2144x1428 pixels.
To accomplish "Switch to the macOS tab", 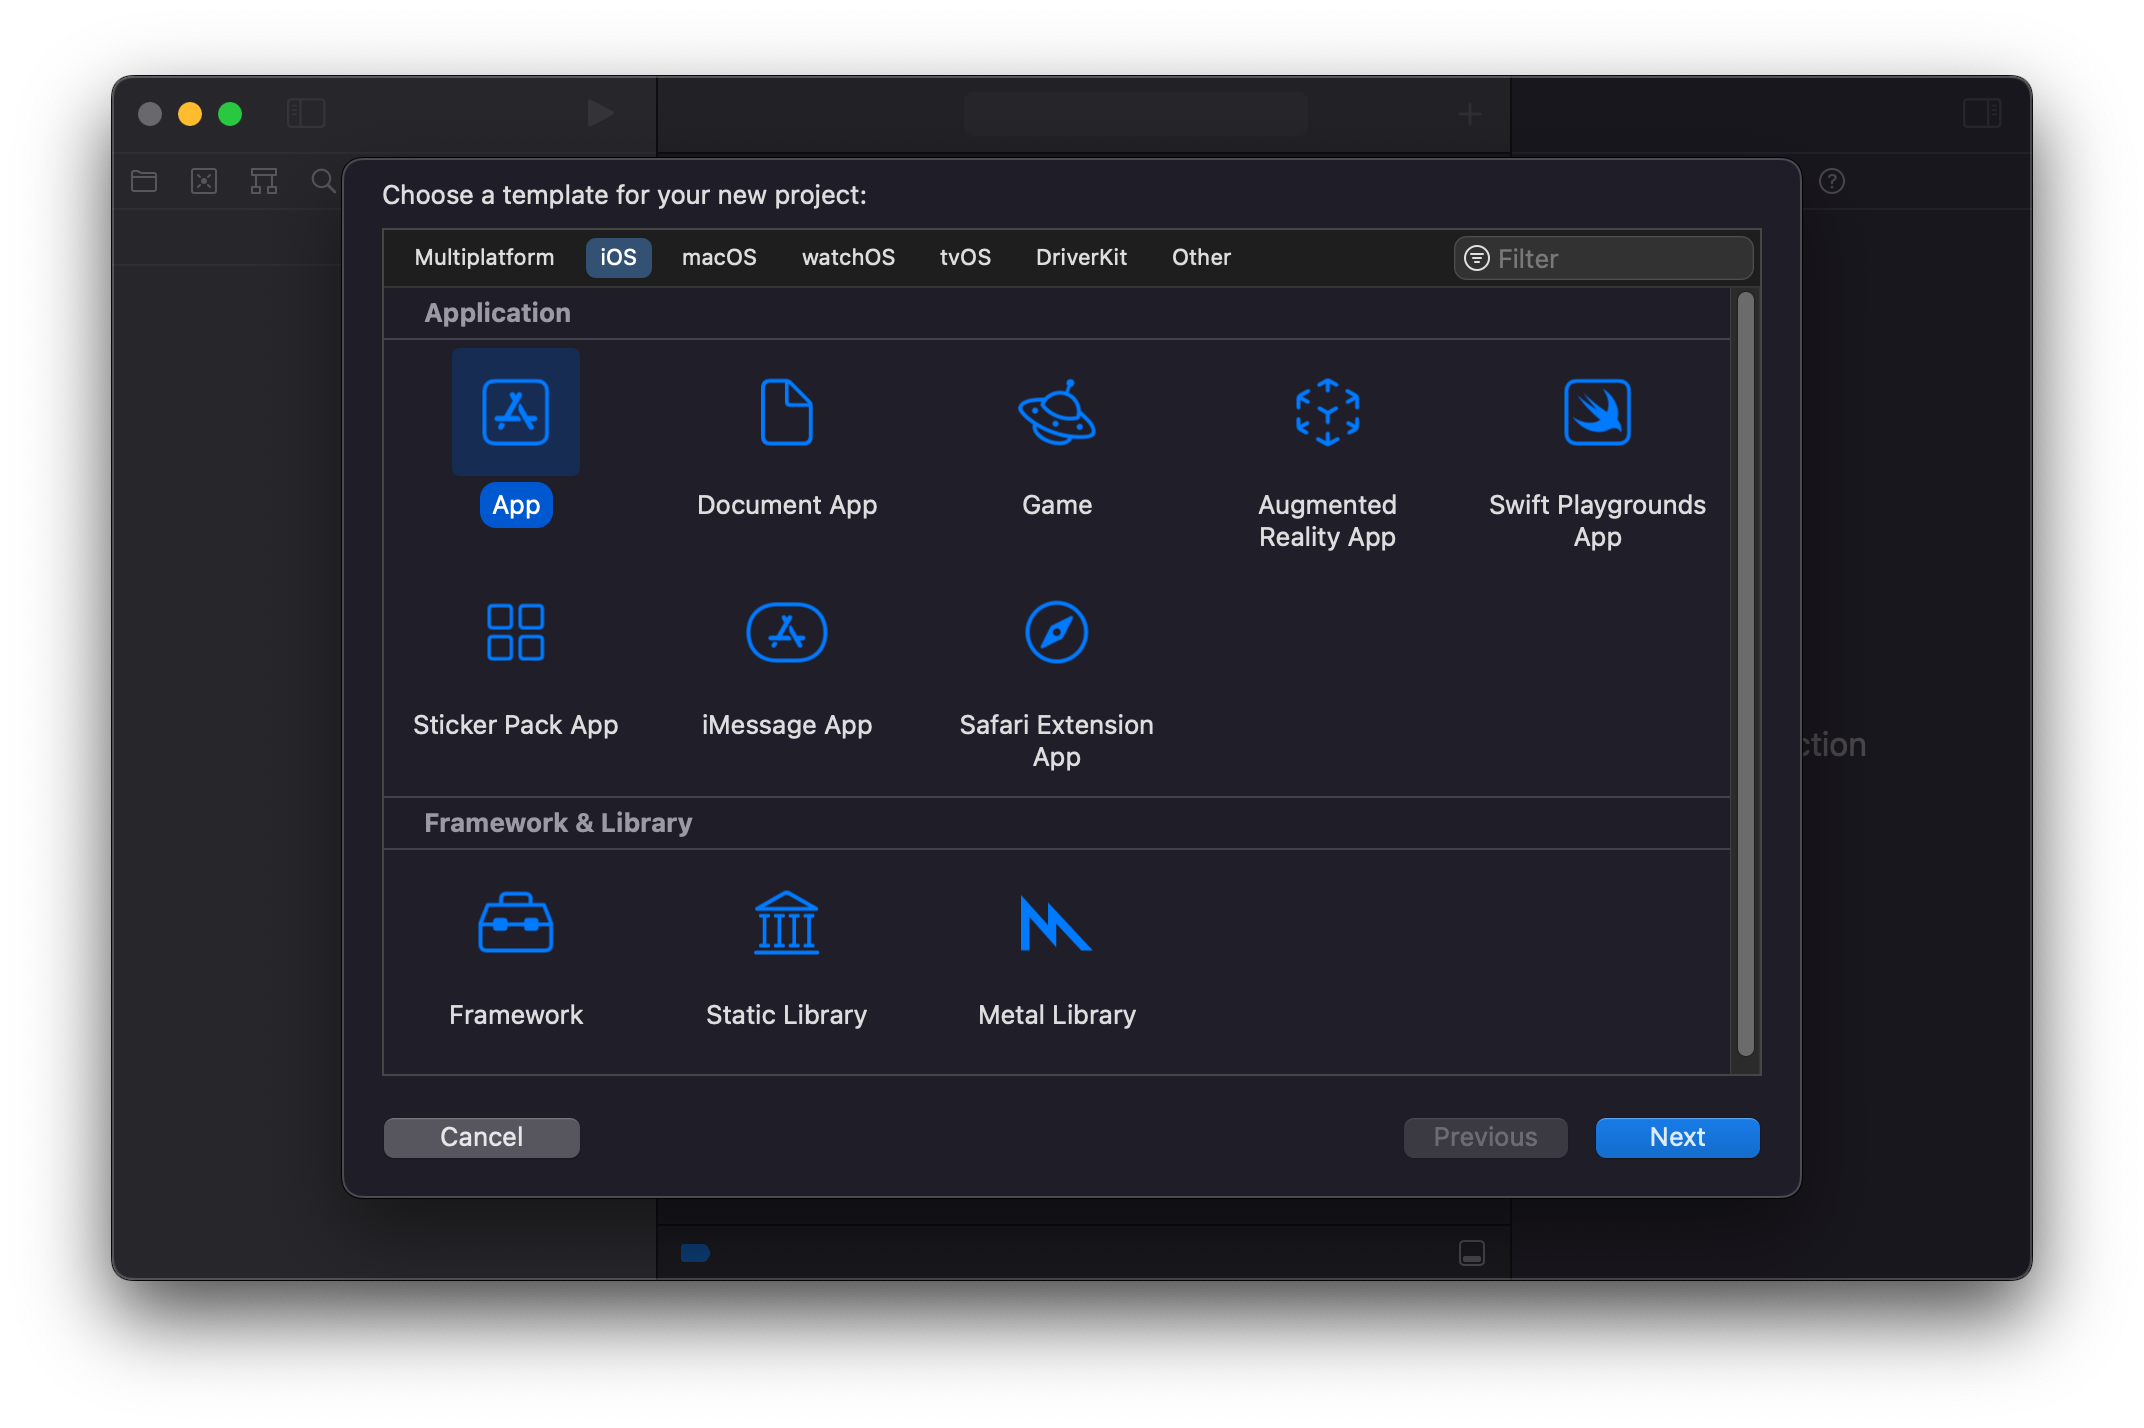I will [x=719, y=257].
